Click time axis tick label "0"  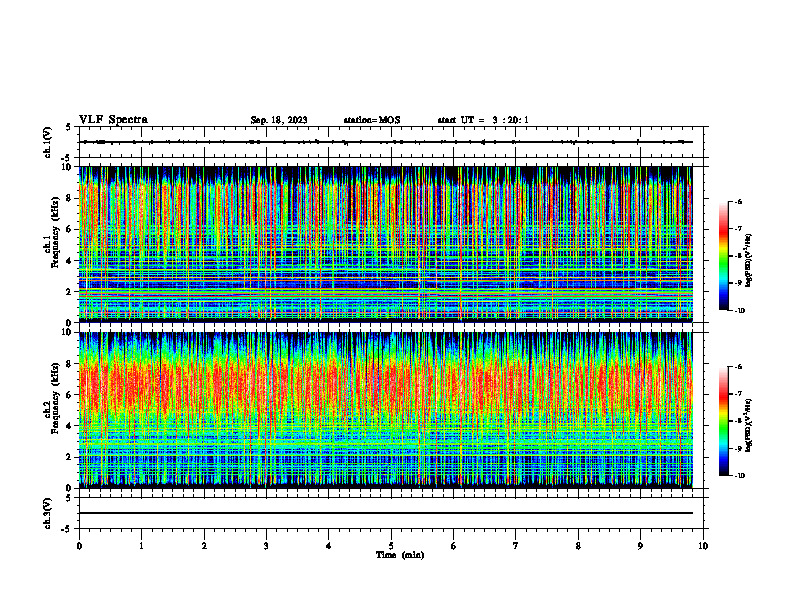pos(79,546)
